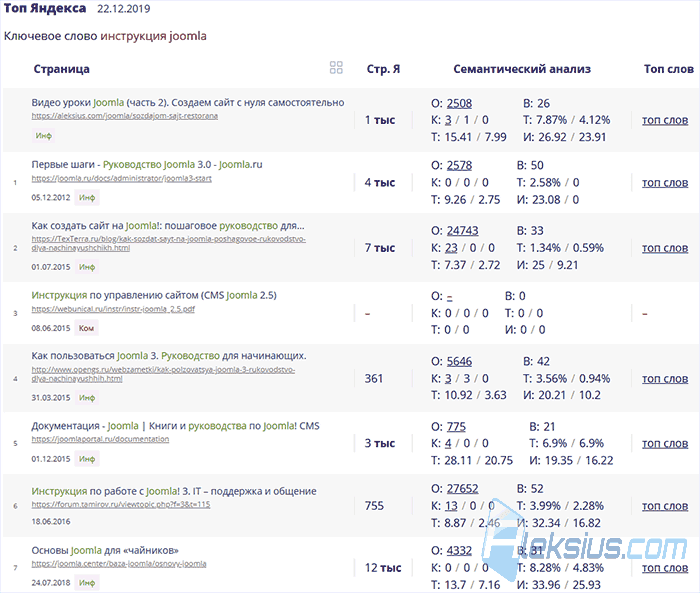Screen dimensions: 700x593
Task: Click the word count 5646 link
Action: click(459, 361)
